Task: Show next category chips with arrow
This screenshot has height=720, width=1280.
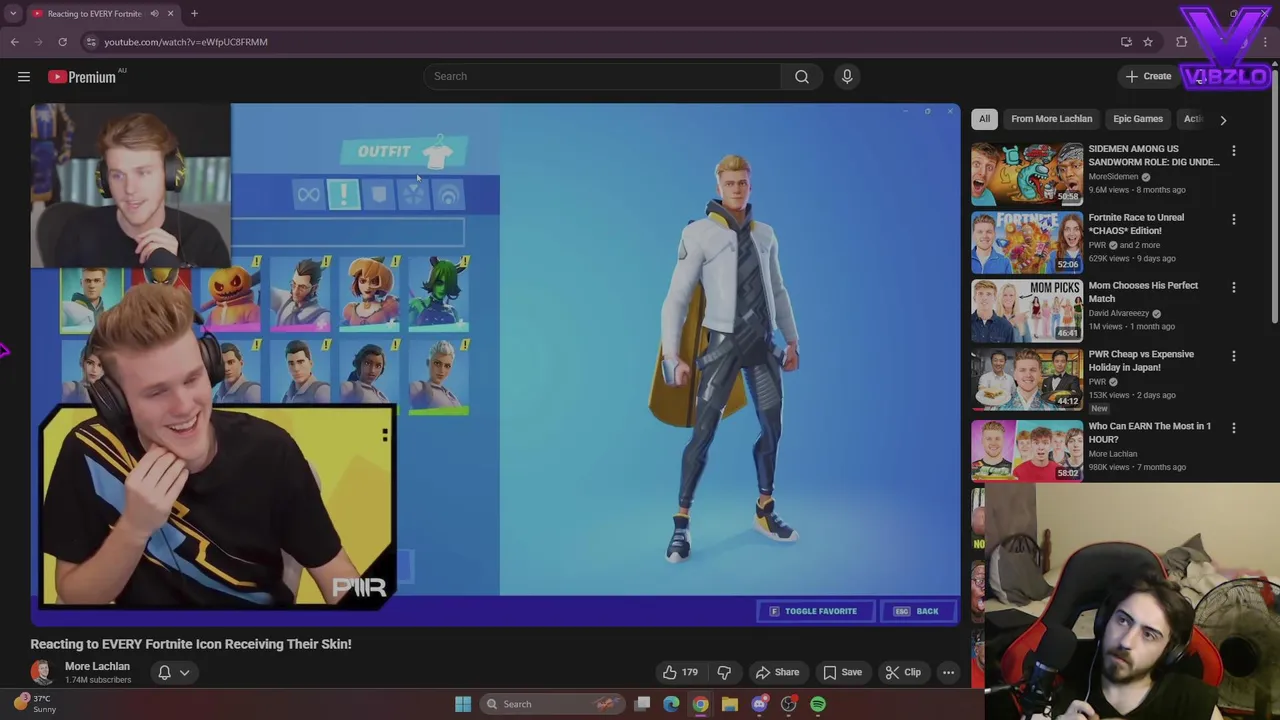Action: 1222,119
